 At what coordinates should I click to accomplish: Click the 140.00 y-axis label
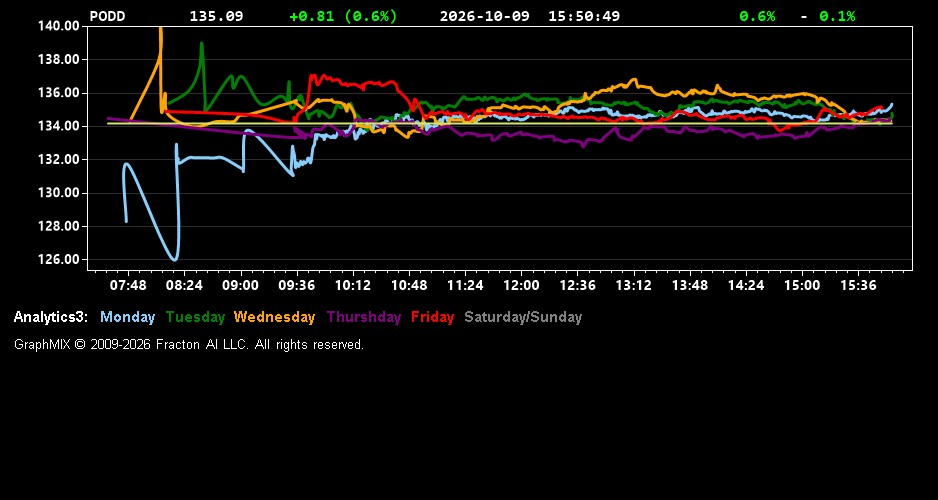(x=59, y=26)
